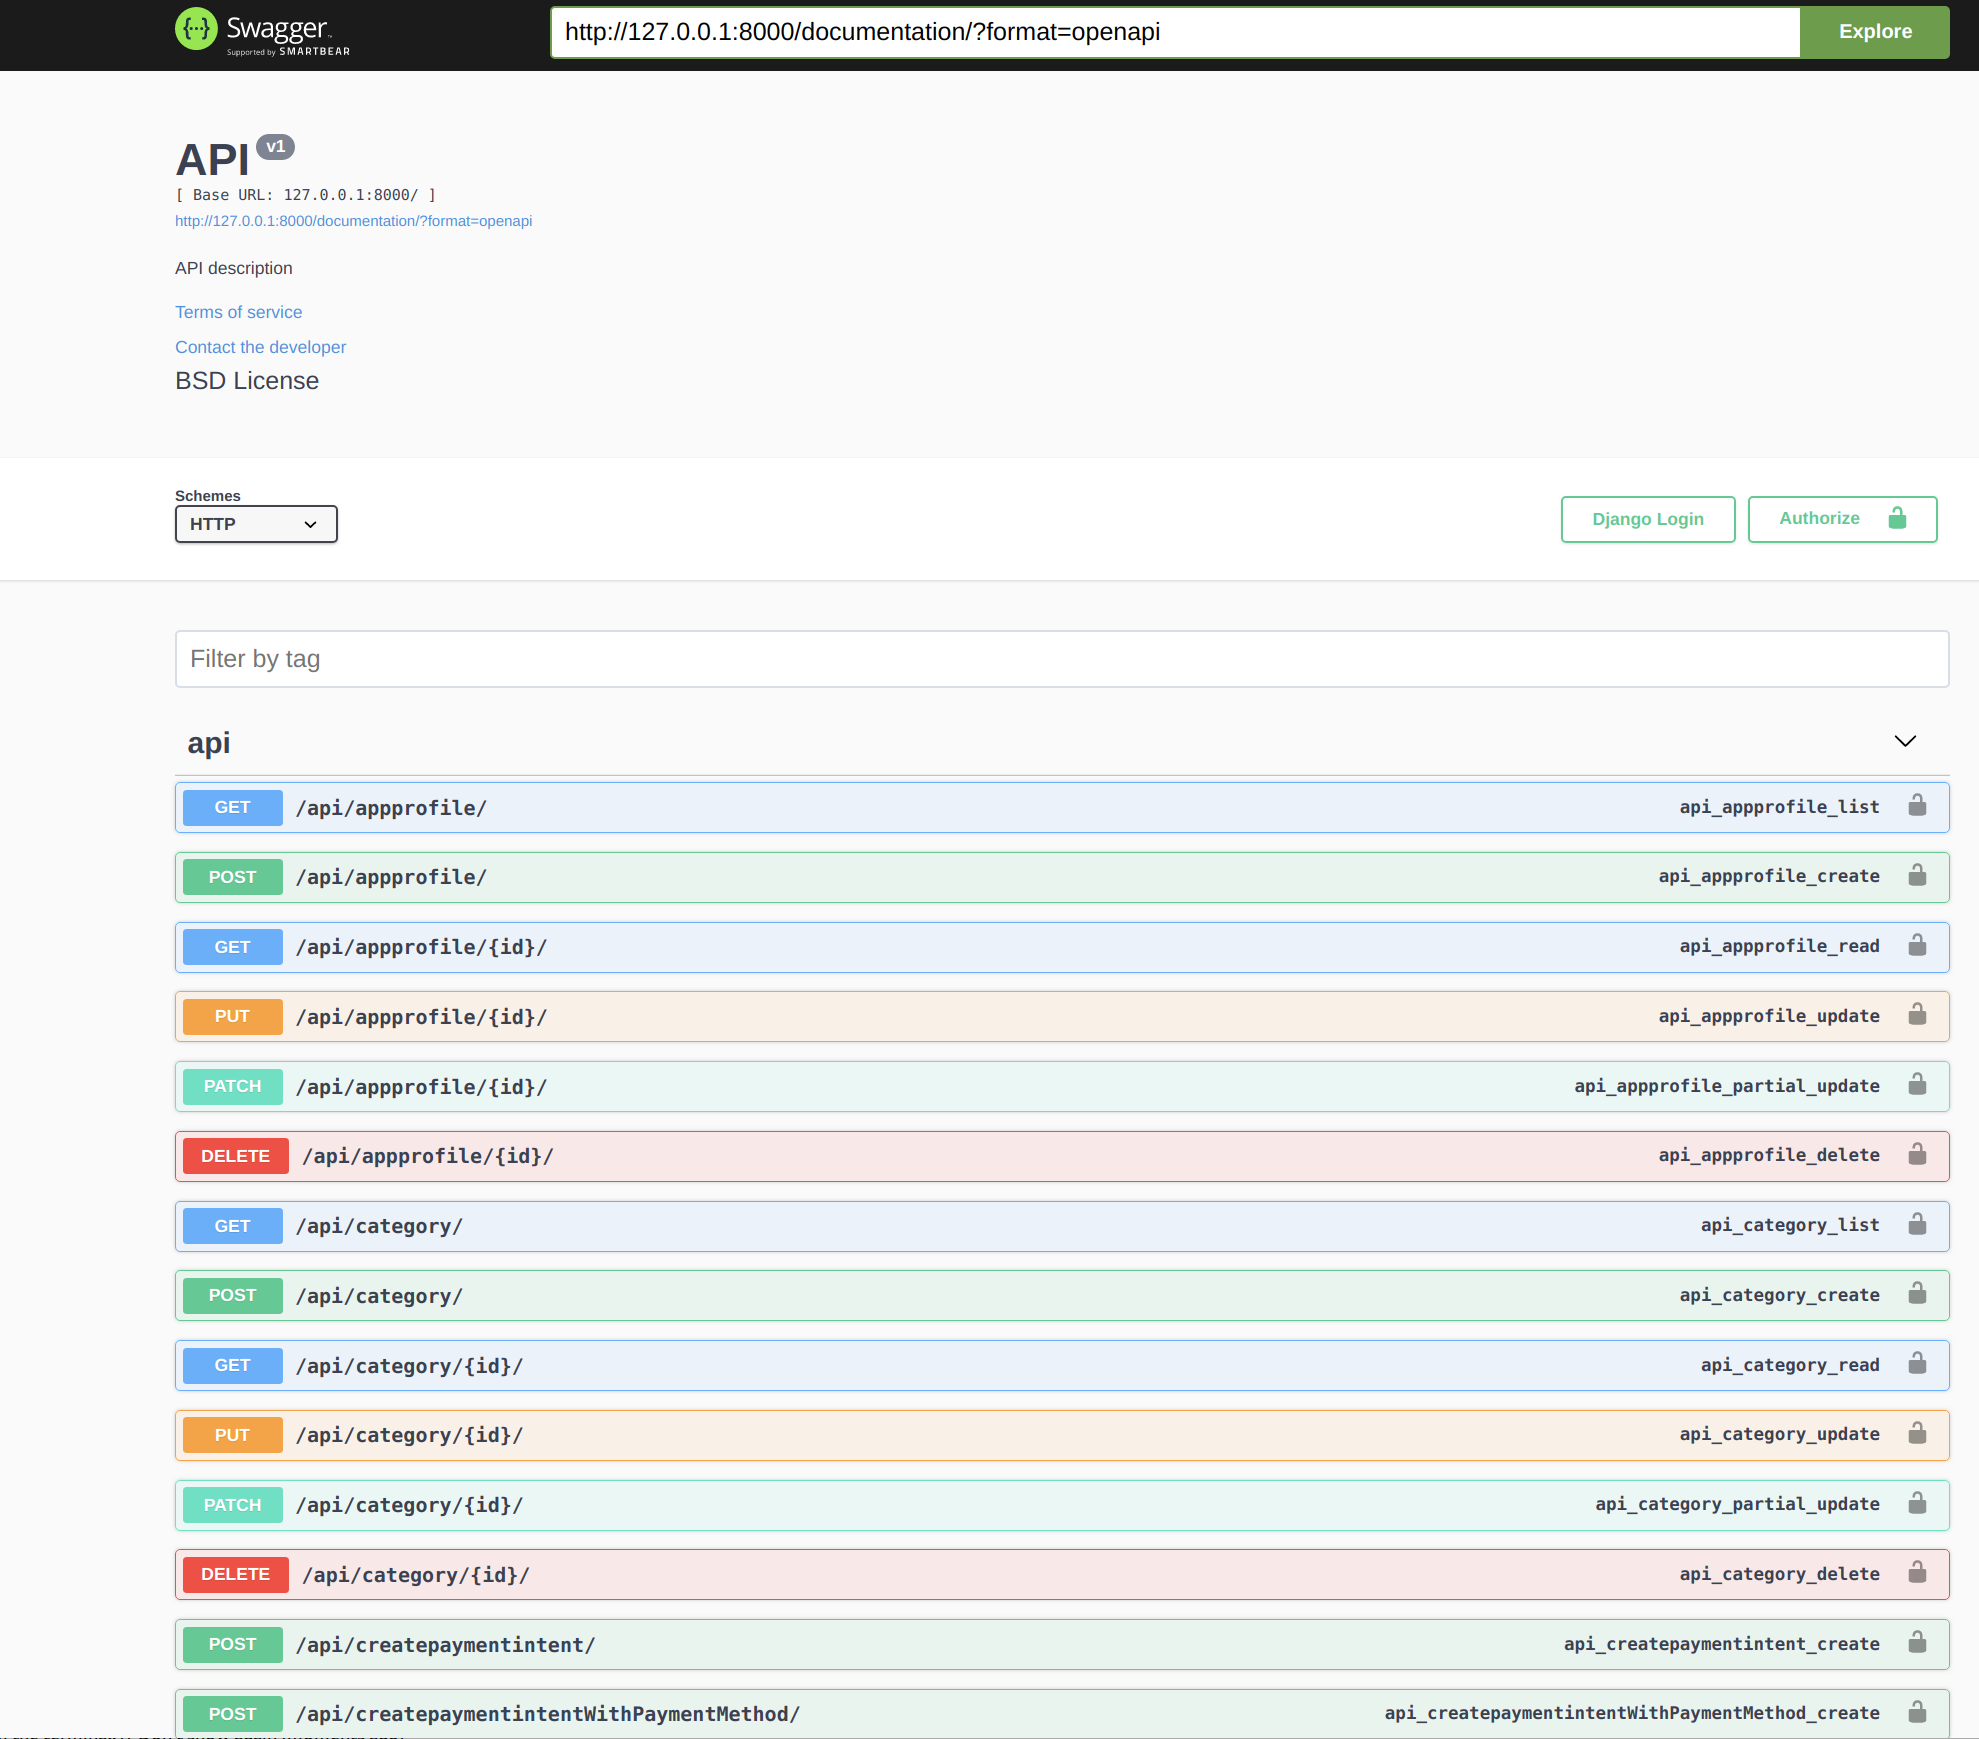
Task: Click the lock icon in Authorize button
Action: click(x=1897, y=518)
